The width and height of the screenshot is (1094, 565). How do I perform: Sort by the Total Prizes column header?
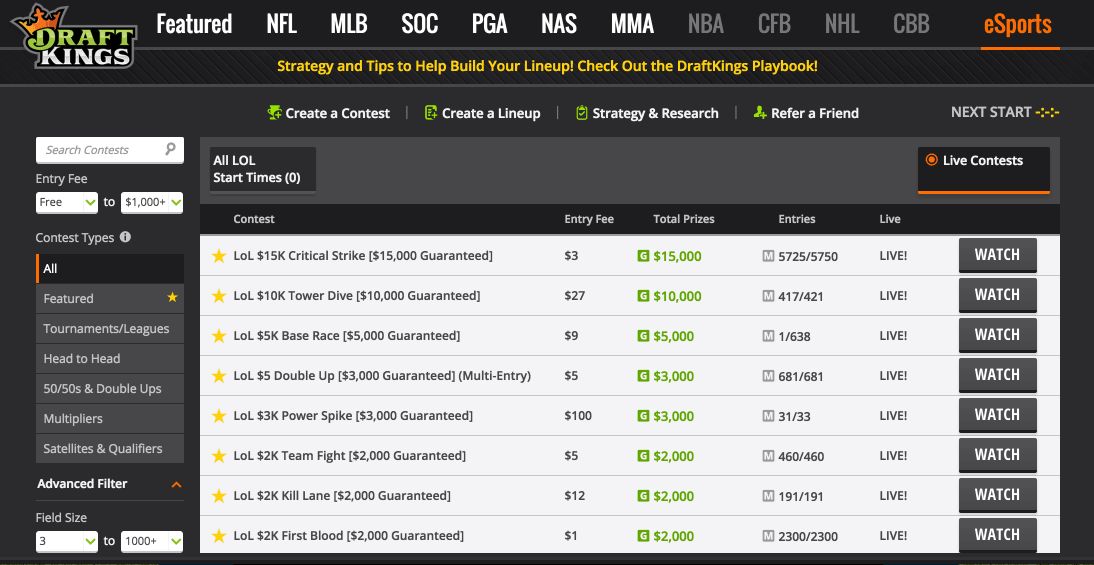[684, 219]
